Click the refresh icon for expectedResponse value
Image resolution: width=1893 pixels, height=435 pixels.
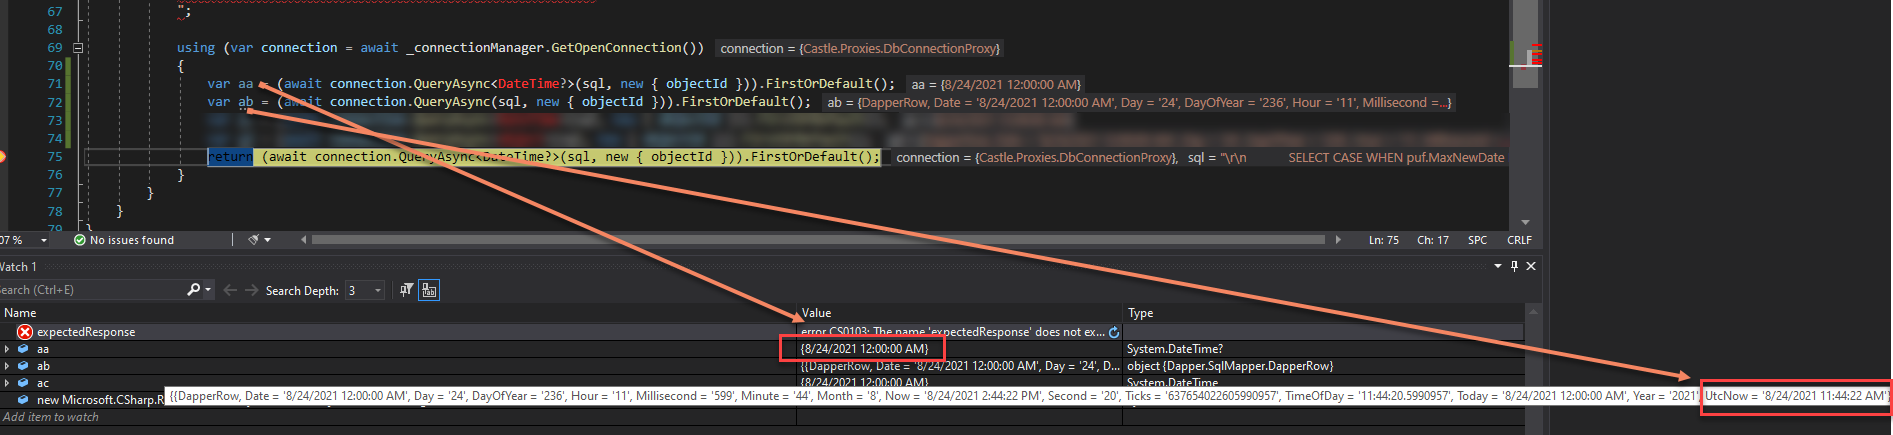1114,332
